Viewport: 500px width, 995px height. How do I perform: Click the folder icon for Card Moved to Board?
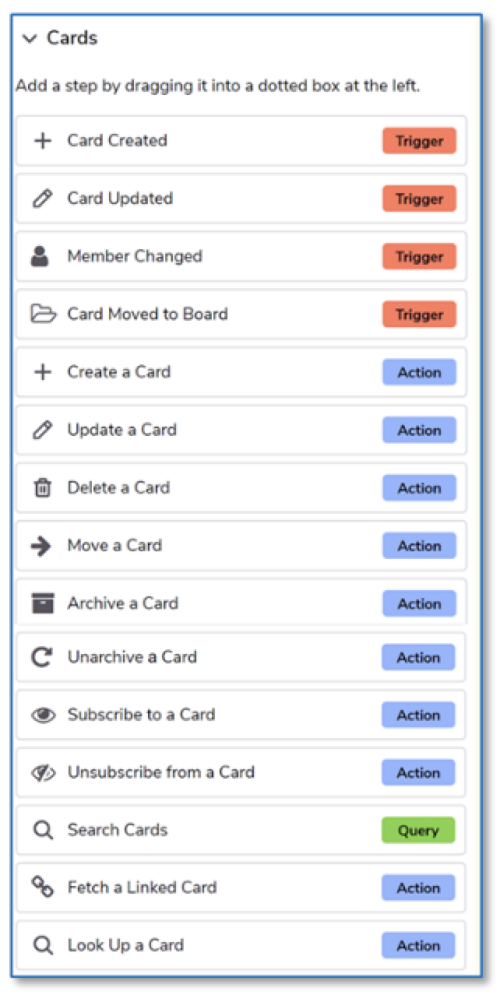coord(43,314)
